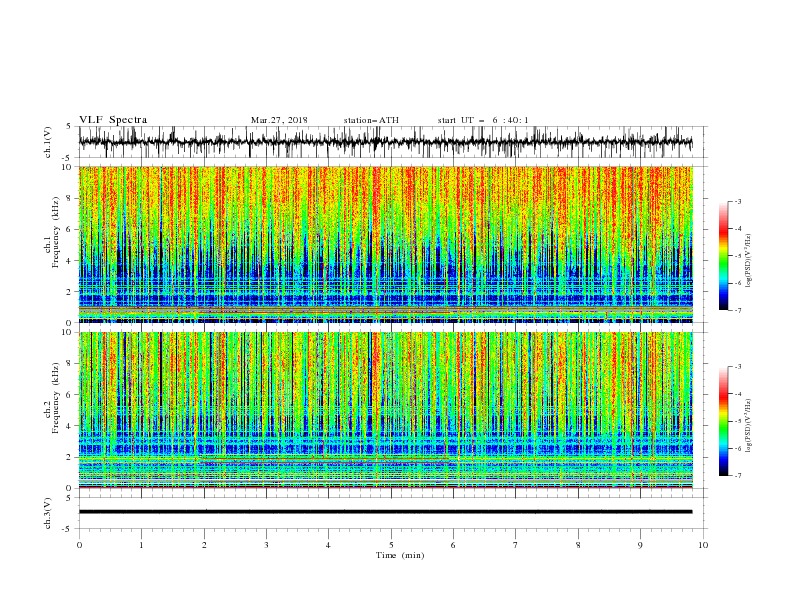Select the date text "Mar.27, 2018"
The width and height of the screenshot is (792, 612).
(279, 120)
